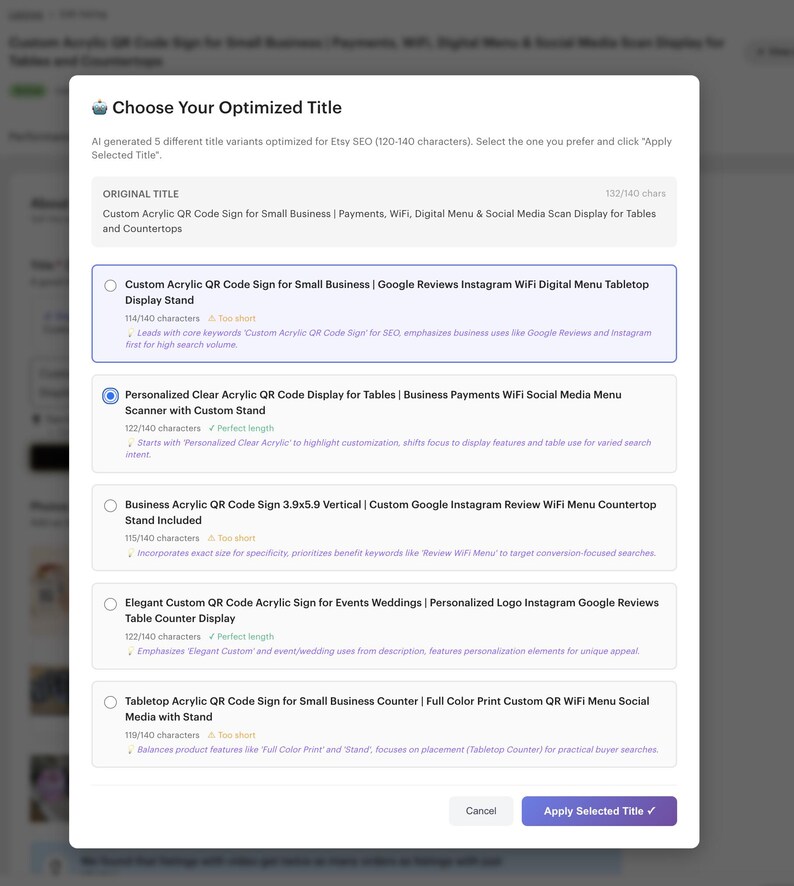The width and height of the screenshot is (794, 886).
Task: Click the lightbulb icon under Personalized variant
Action: click(131, 442)
